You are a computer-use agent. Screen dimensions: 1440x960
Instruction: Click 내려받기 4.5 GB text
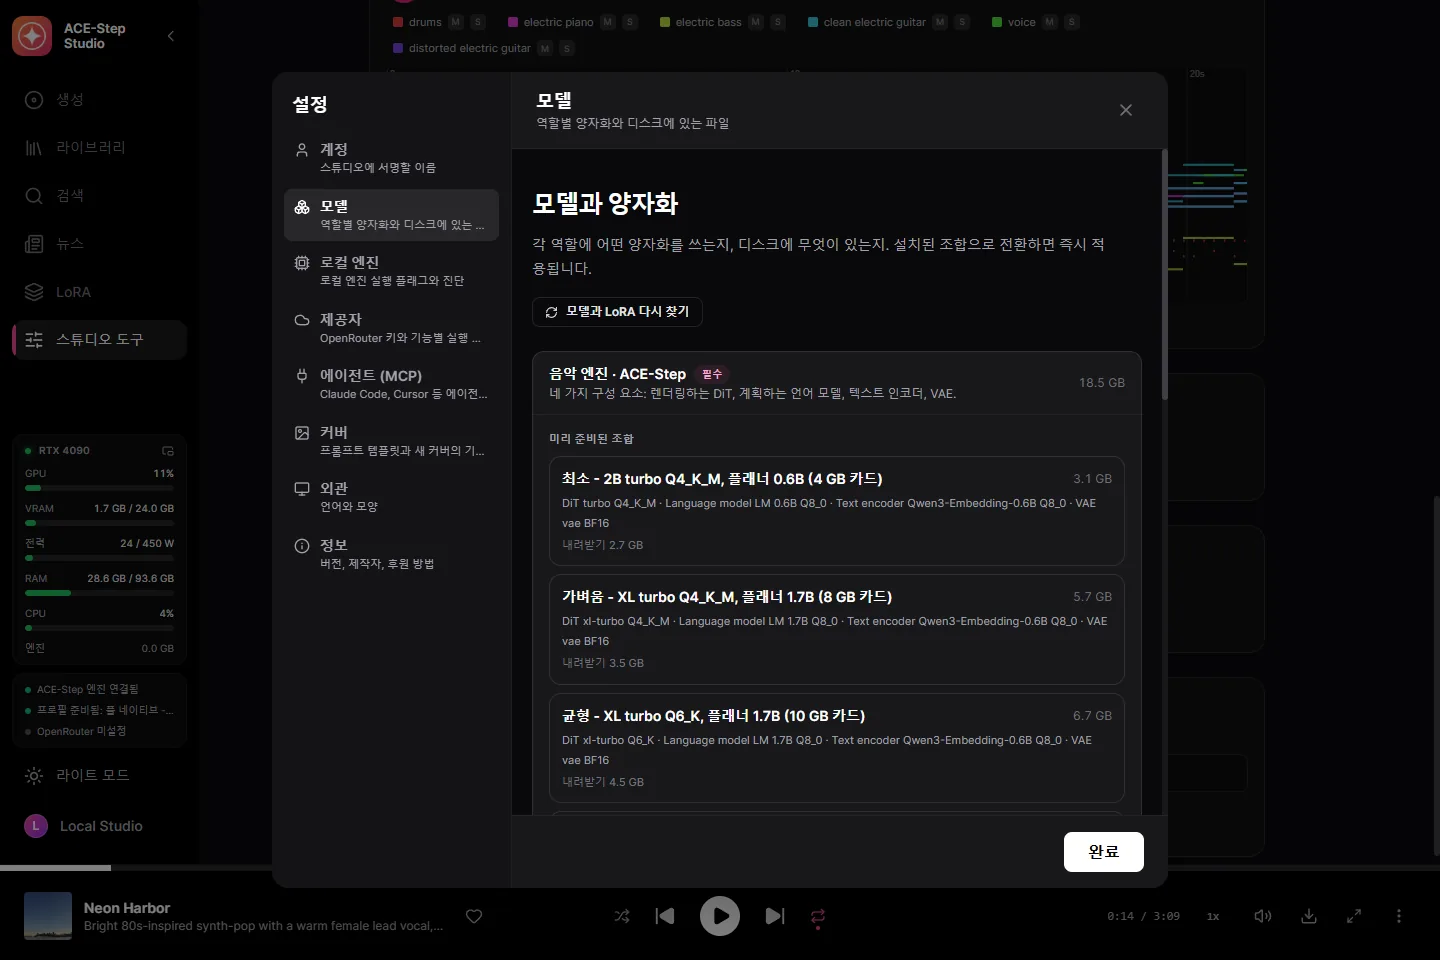pyautogui.click(x=603, y=782)
